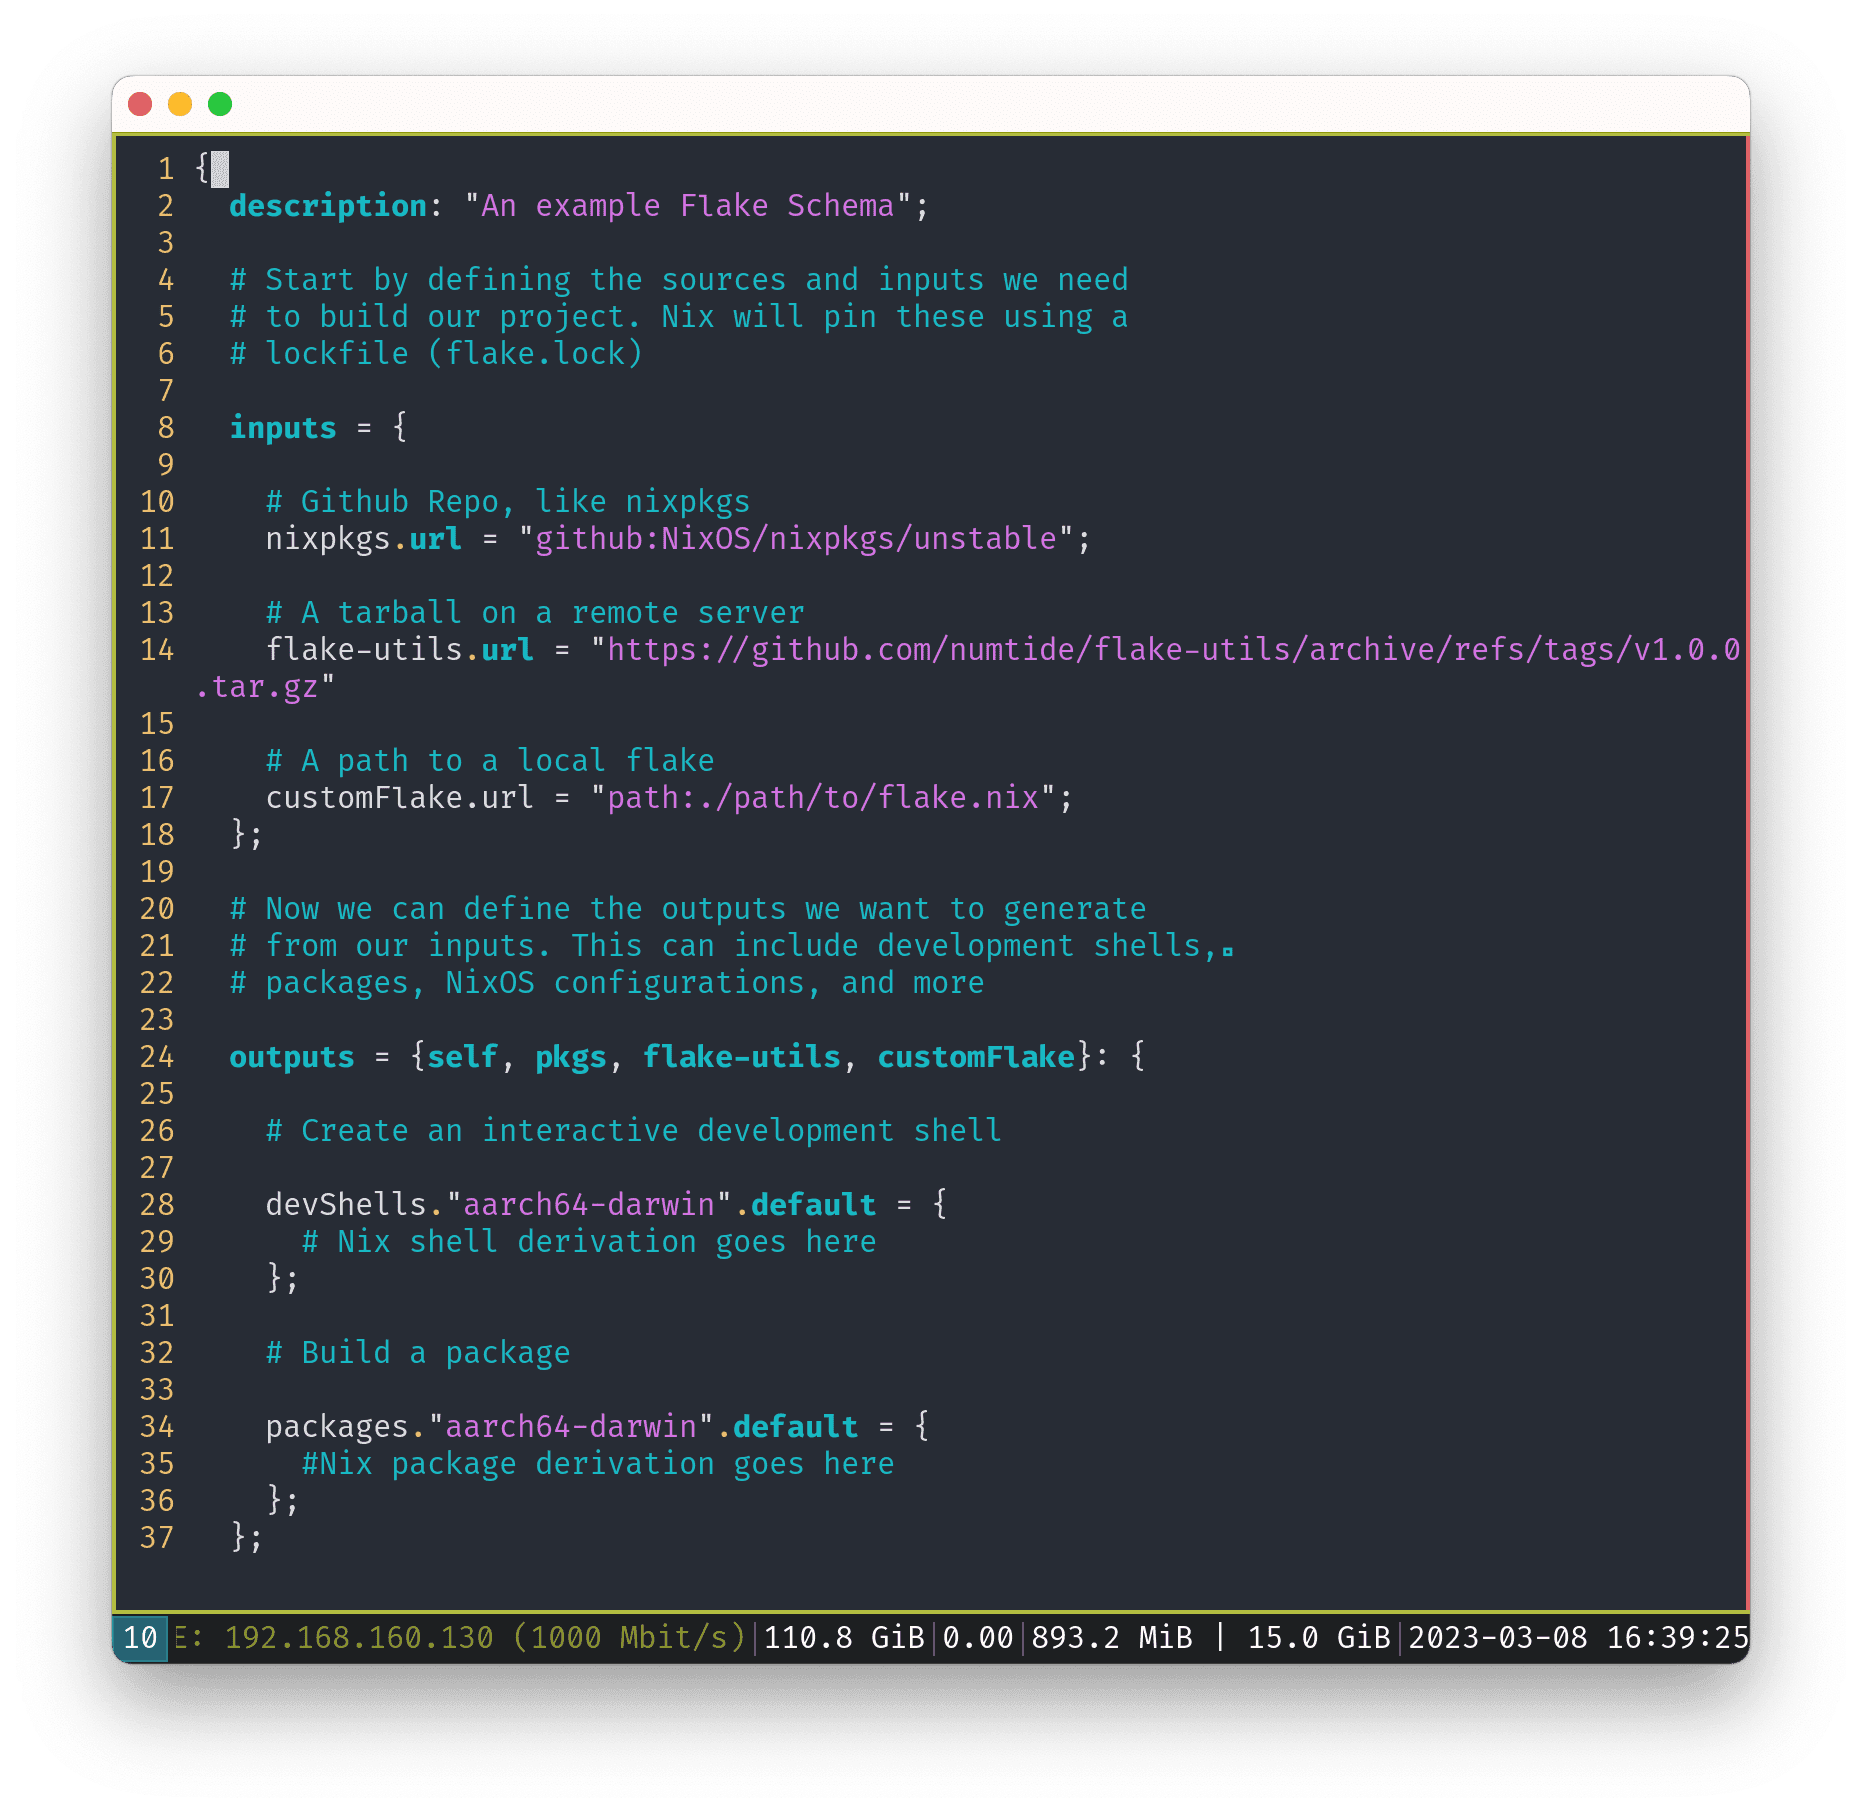Click the 'self' argument on line 24
This screenshot has width=1862, height=1812.
pyautogui.click(x=463, y=1057)
